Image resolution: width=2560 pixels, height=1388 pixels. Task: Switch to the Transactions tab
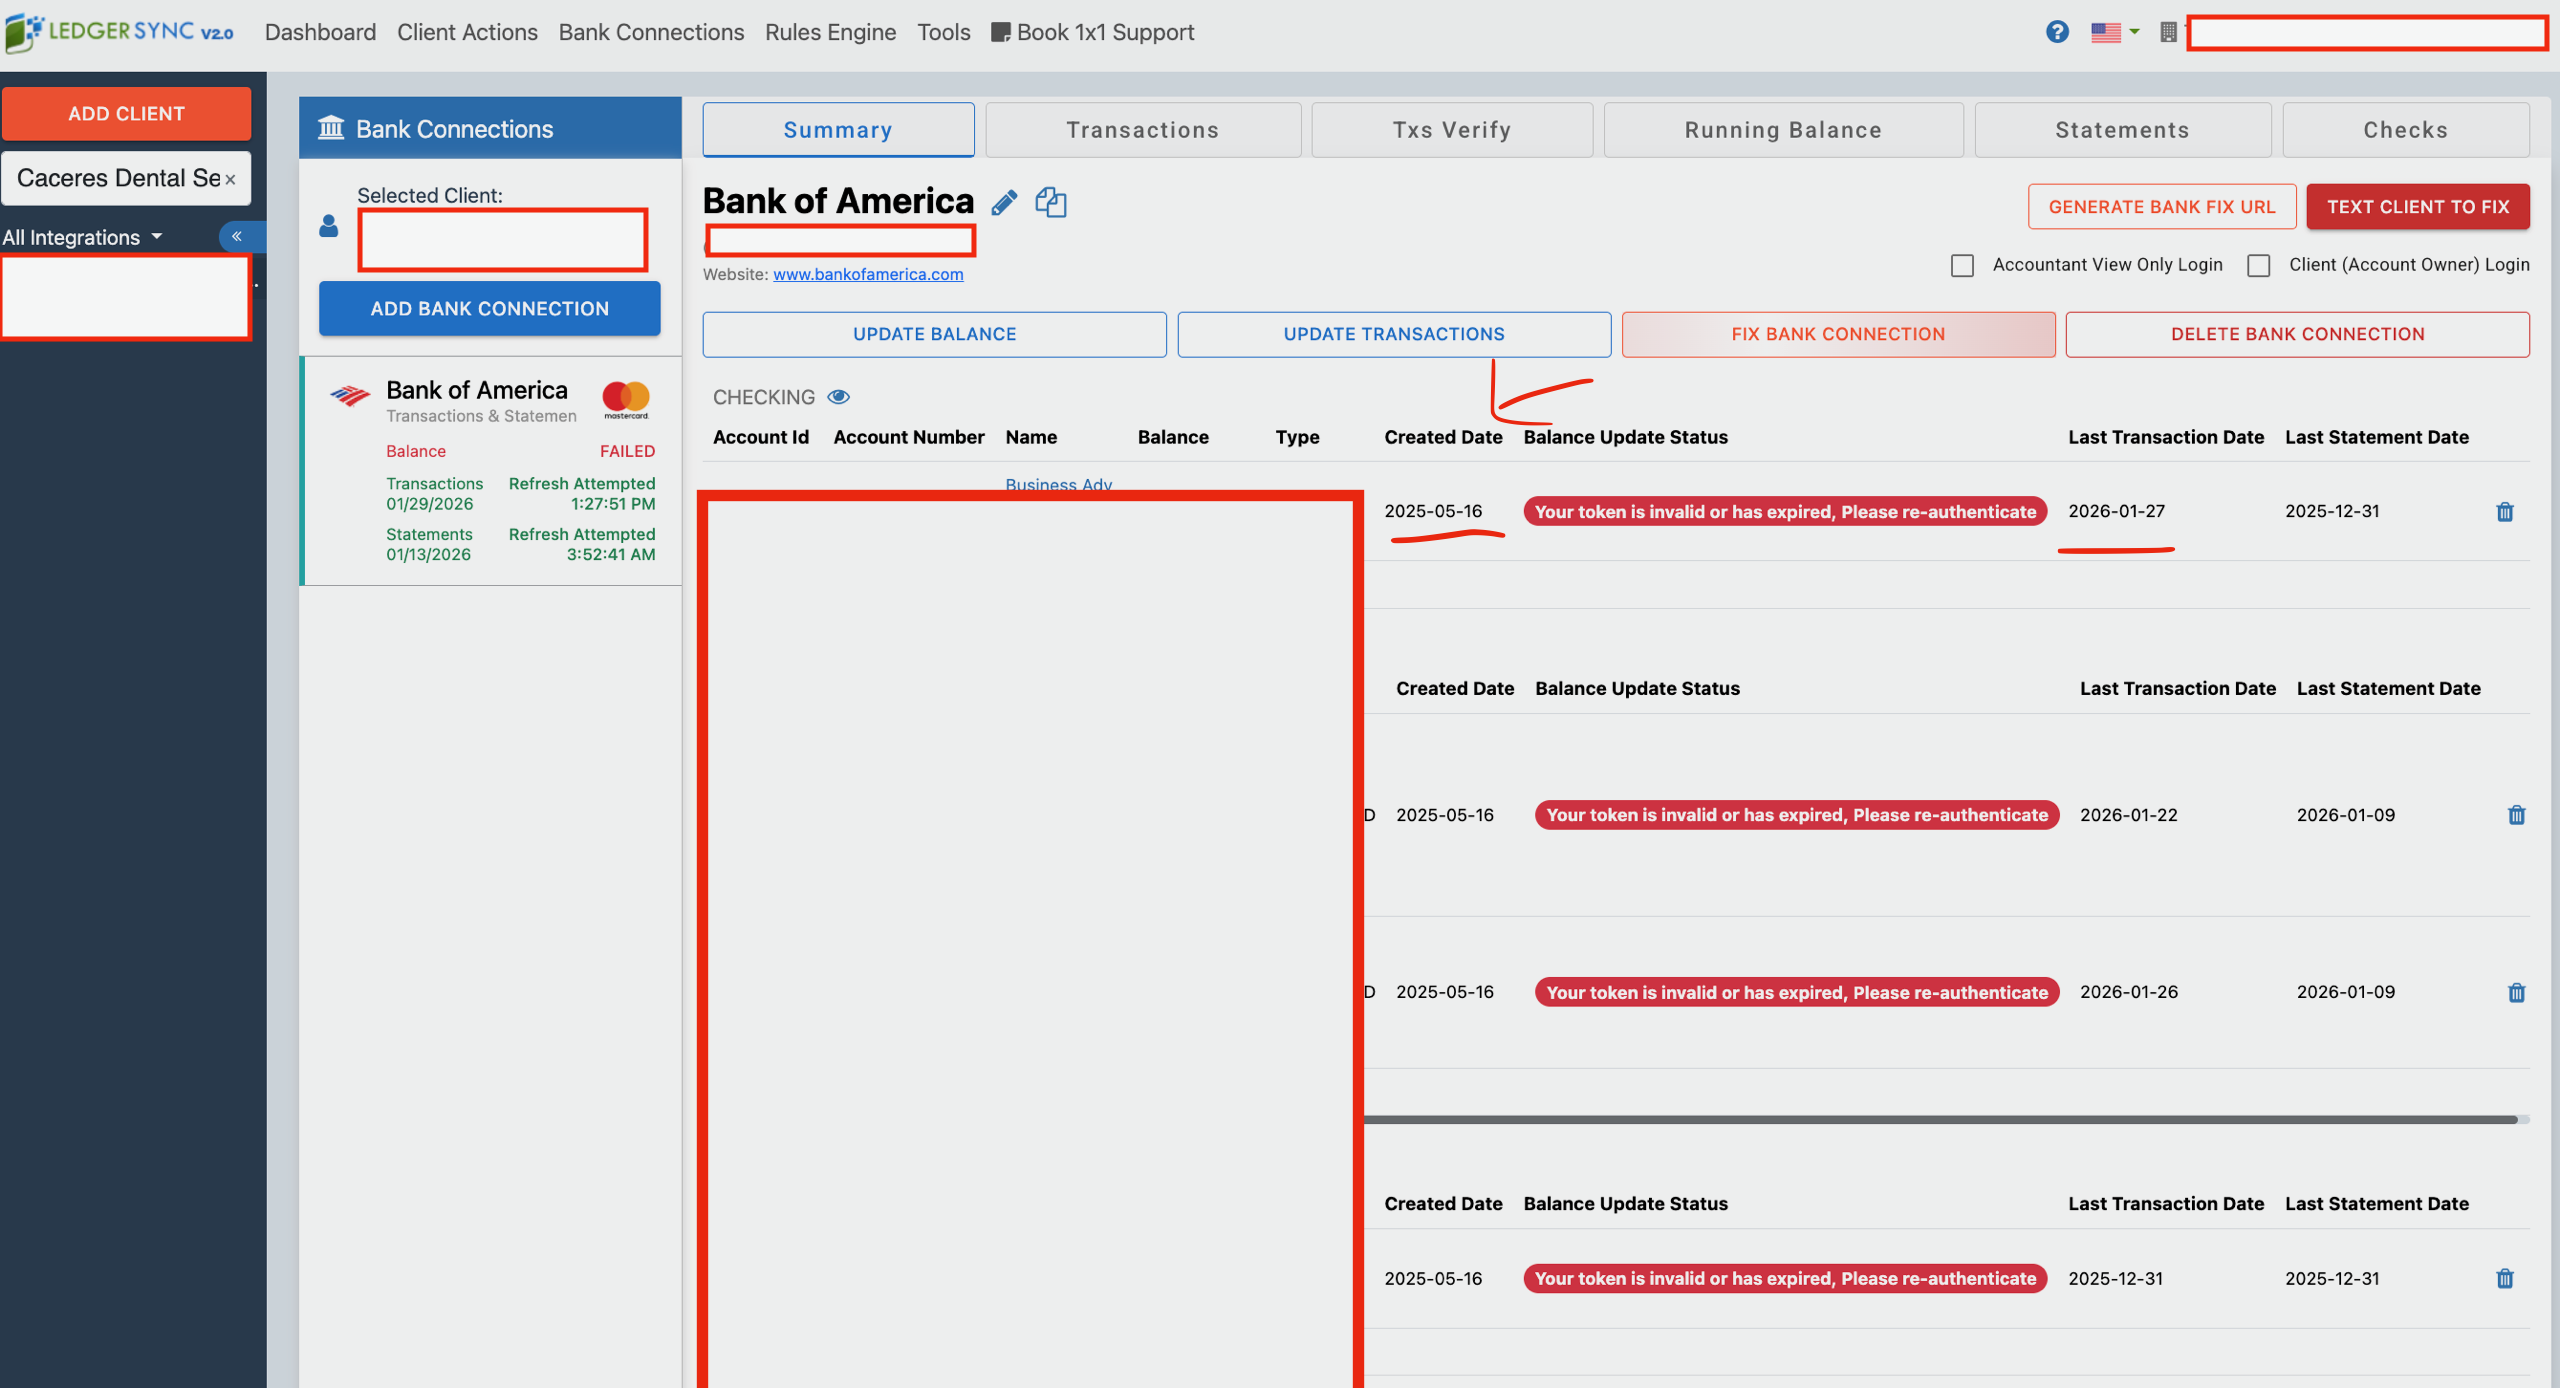[x=1142, y=130]
